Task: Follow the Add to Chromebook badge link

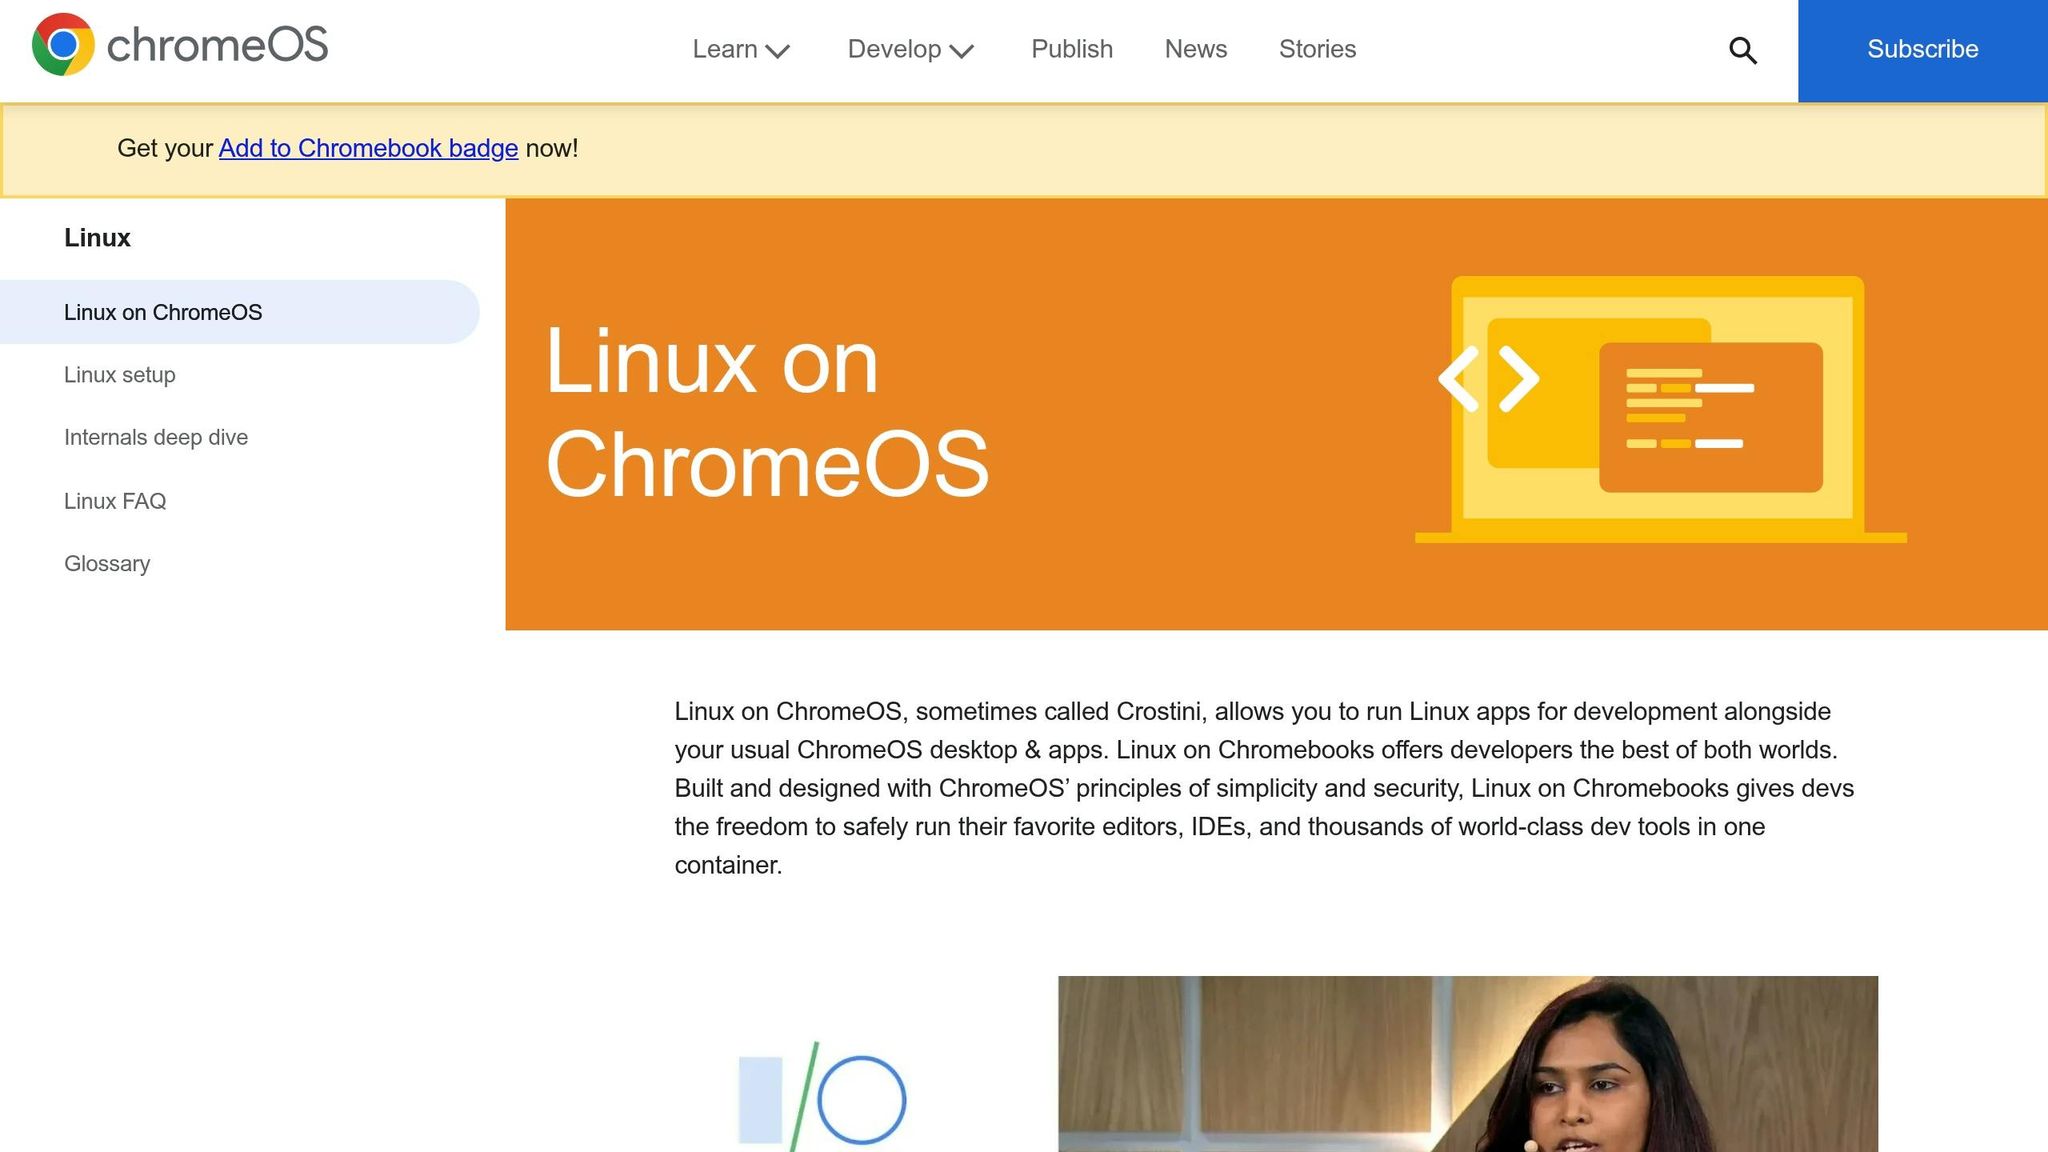Action: pos(368,148)
